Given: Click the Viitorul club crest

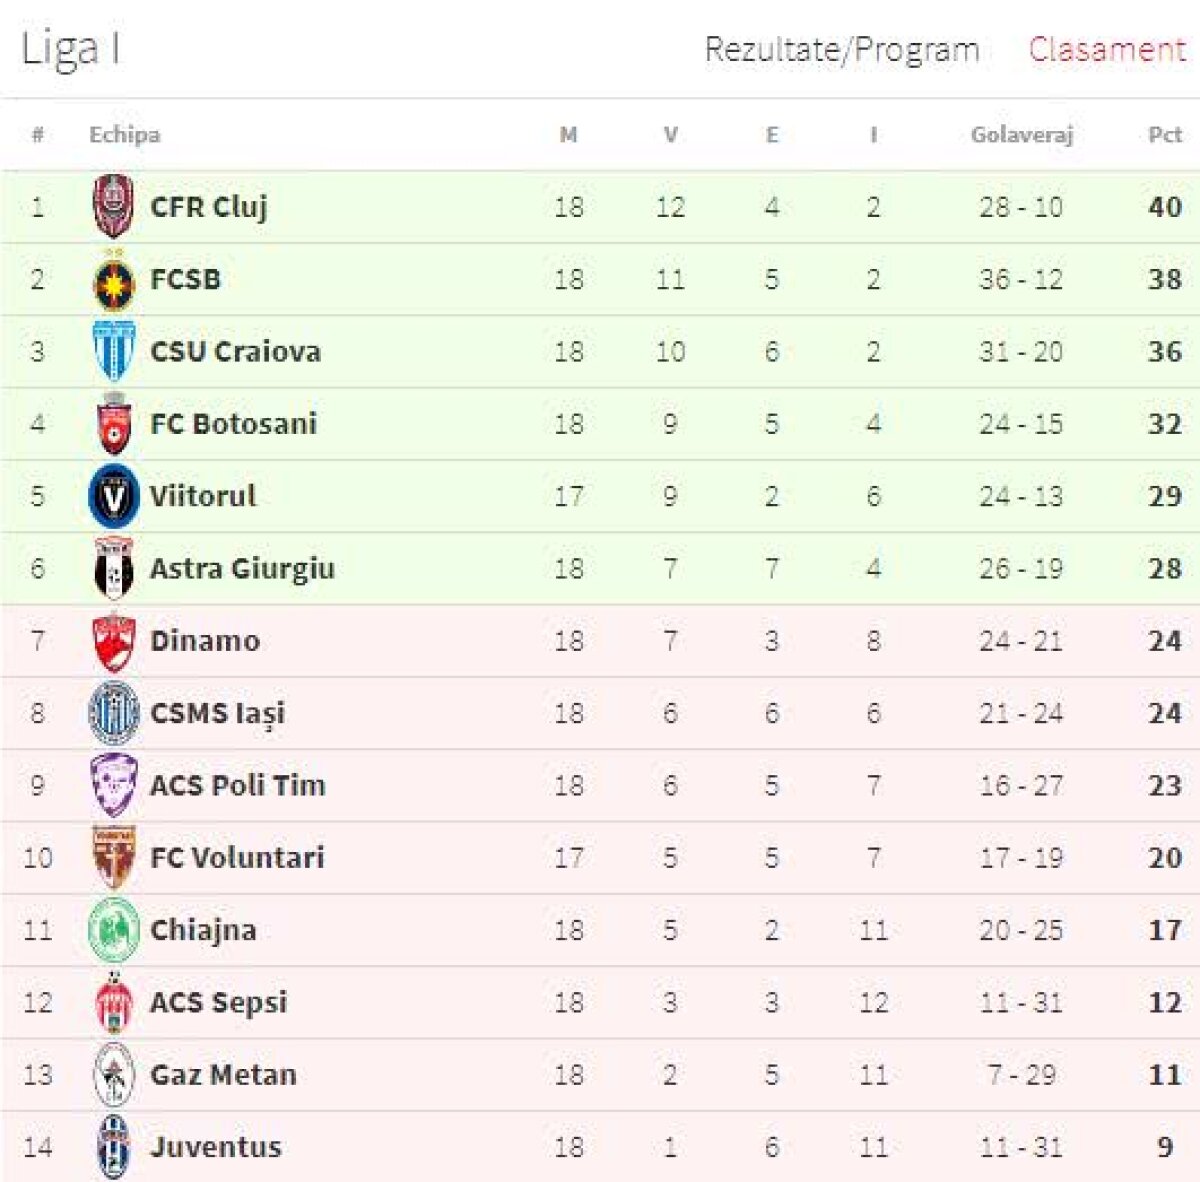Looking at the screenshot, I should [x=113, y=496].
